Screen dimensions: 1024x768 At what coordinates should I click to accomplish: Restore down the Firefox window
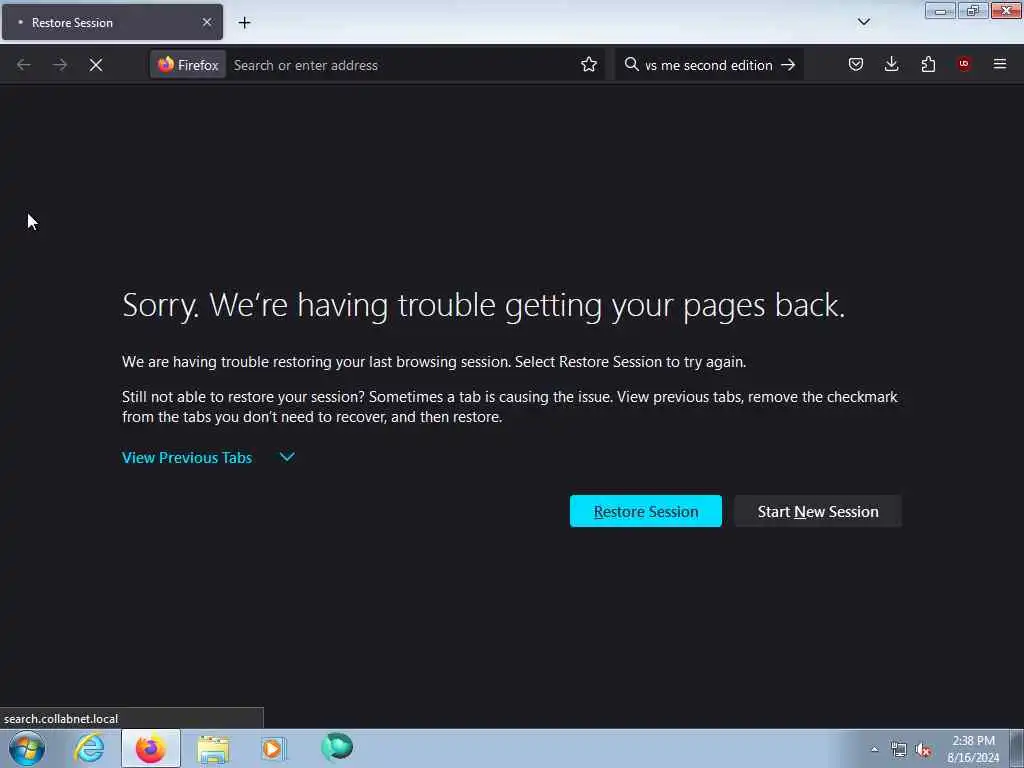pos(972,10)
